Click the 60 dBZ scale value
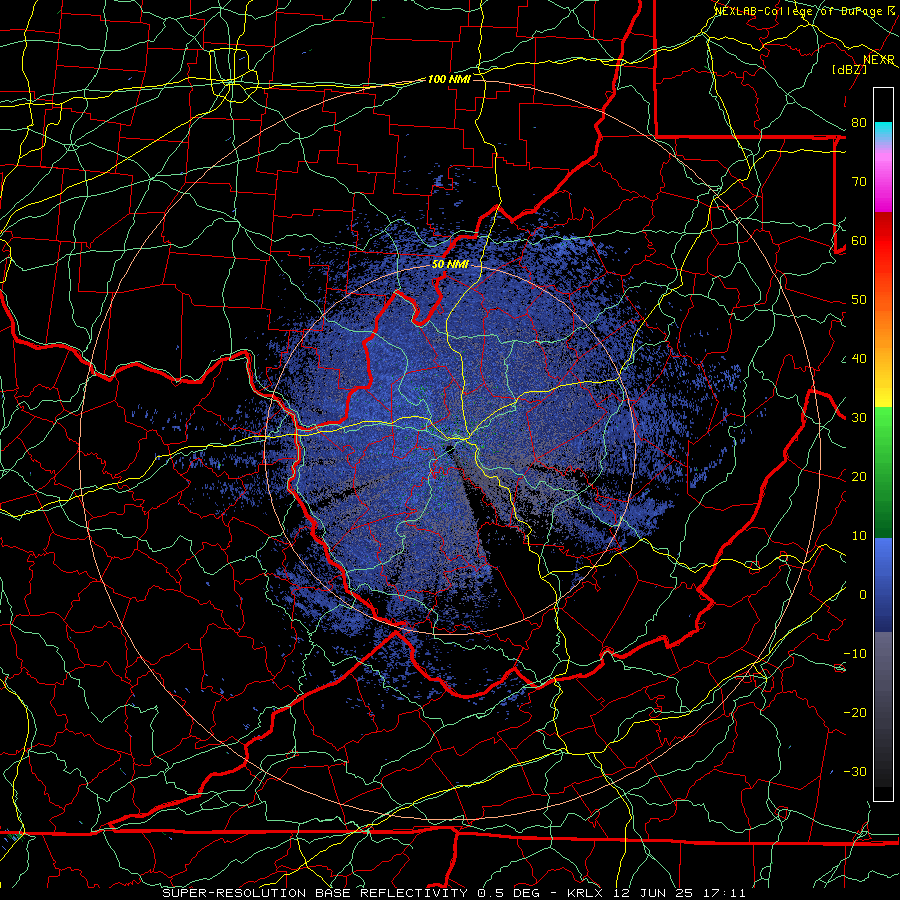Viewport: 900px width, 900px height. (x=859, y=241)
